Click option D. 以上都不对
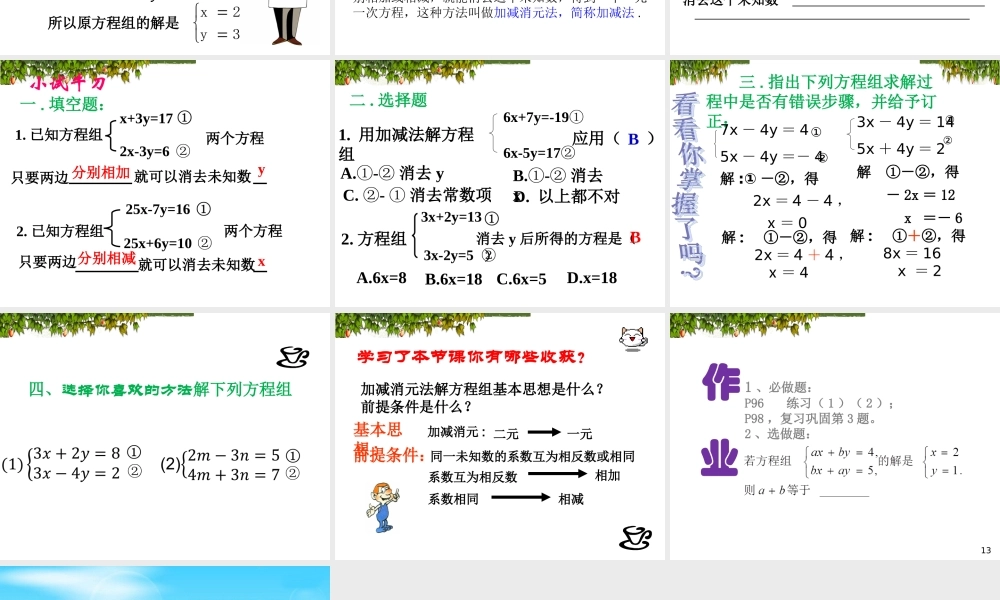The image size is (1000, 600). tap(567, 196)
